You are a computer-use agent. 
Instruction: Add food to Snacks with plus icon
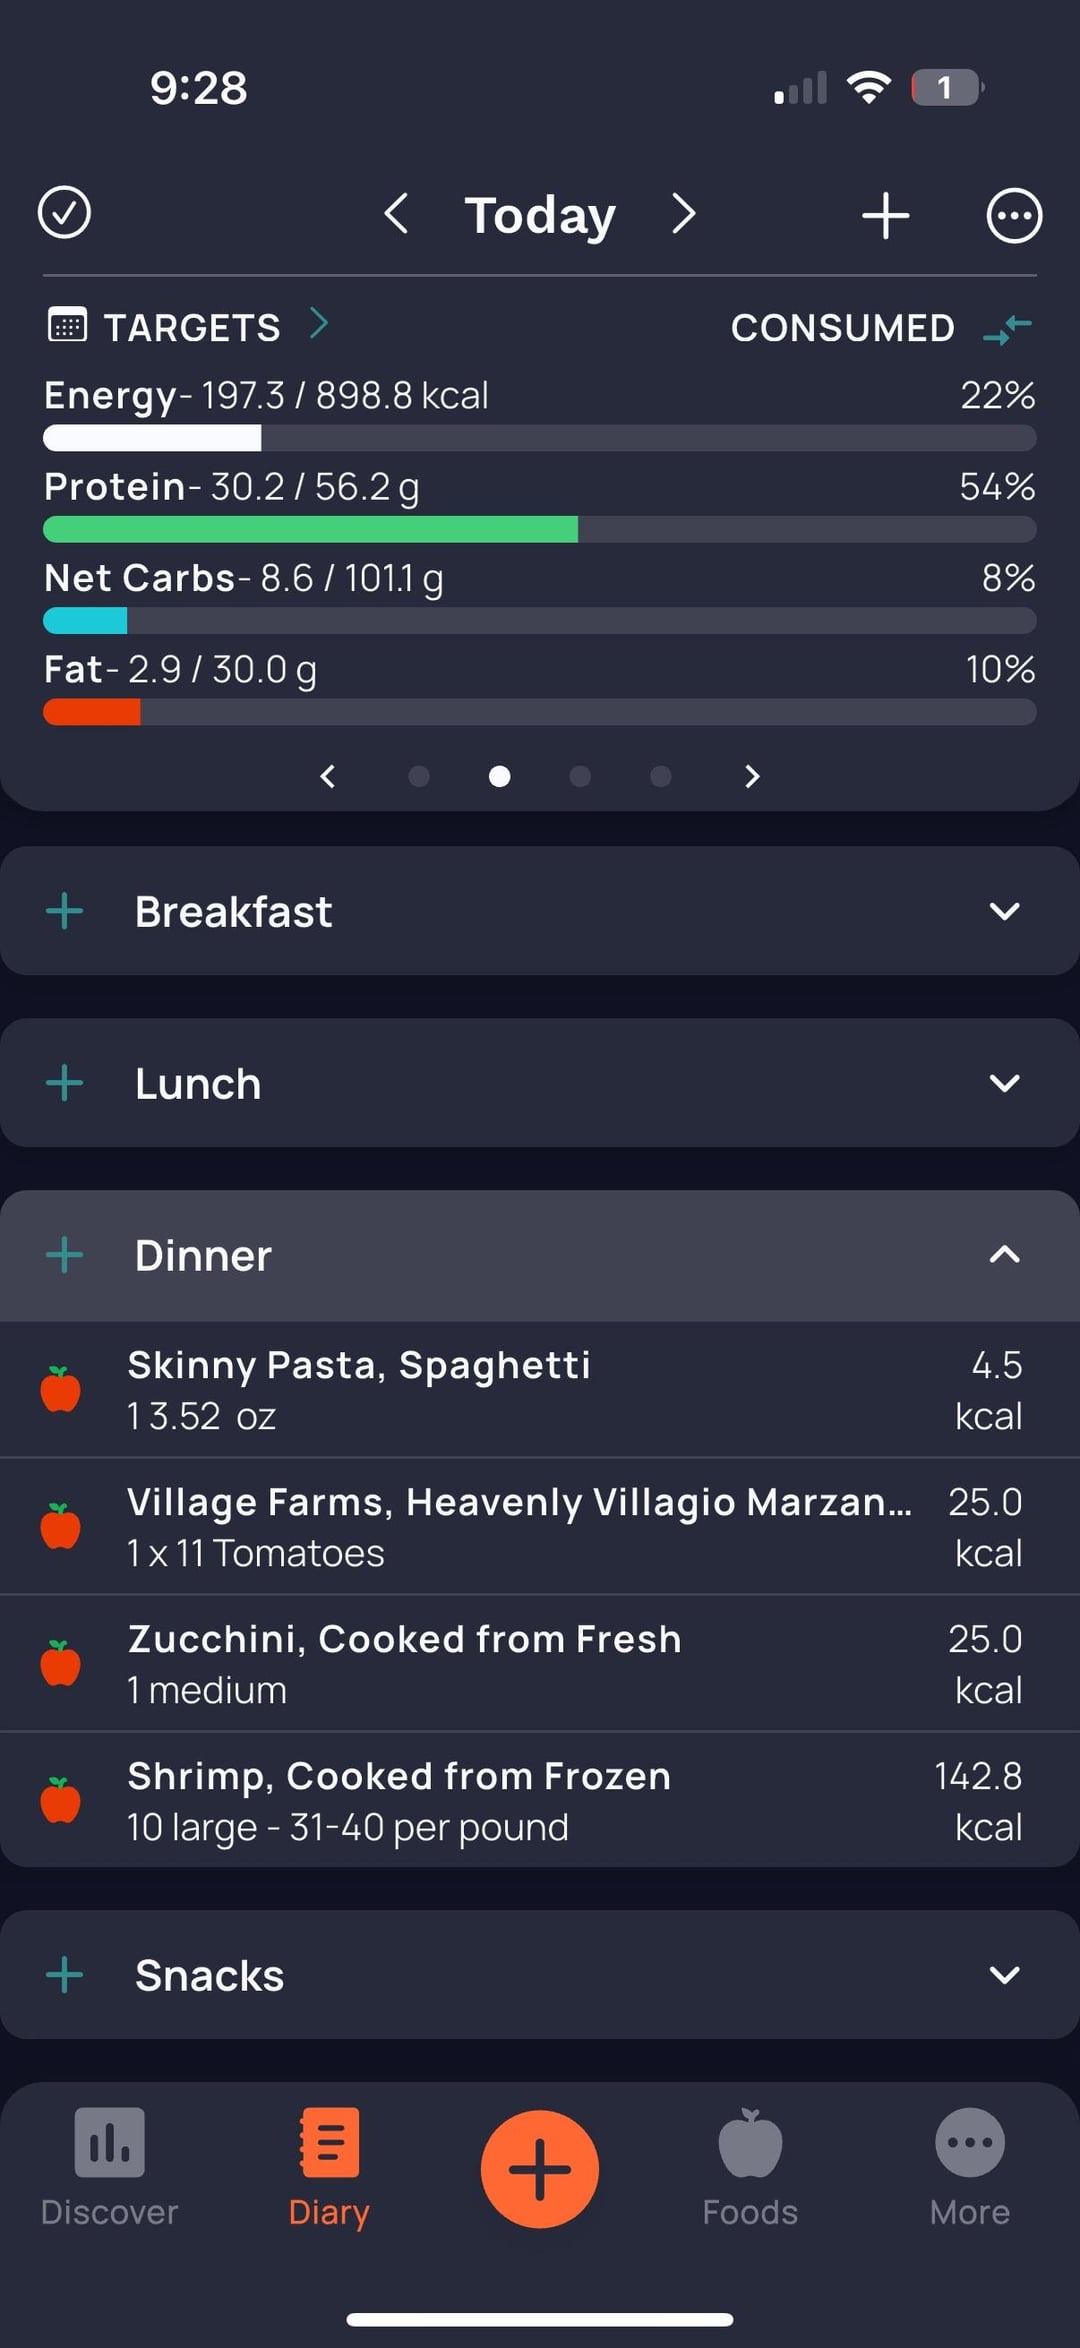(65, 1975)
